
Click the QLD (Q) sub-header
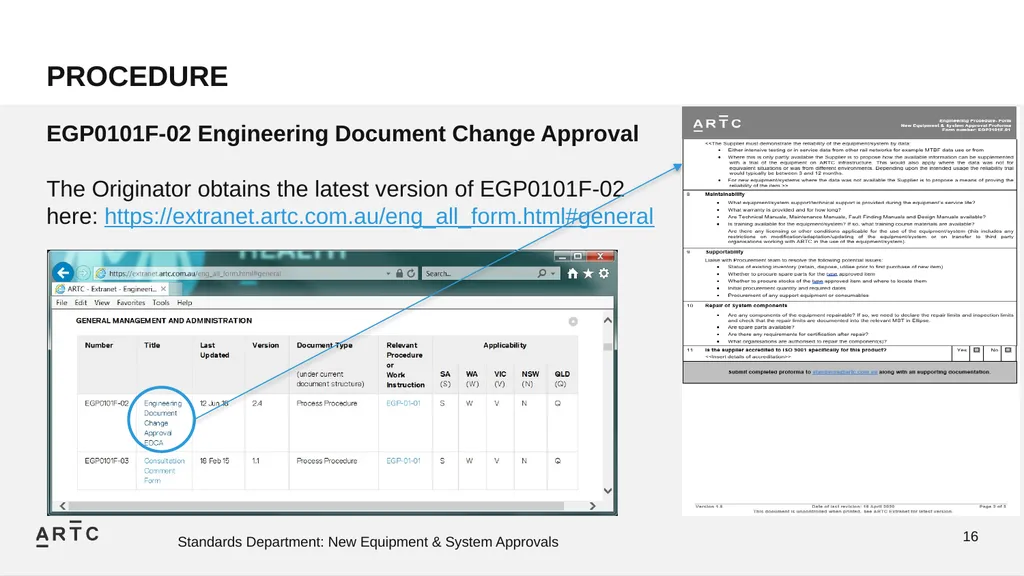[562, 379]
